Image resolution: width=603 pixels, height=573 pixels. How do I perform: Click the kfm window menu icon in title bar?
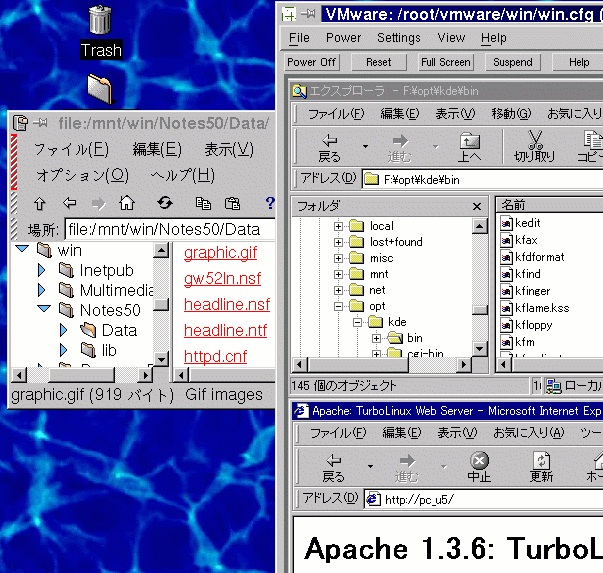coord(20,123)
